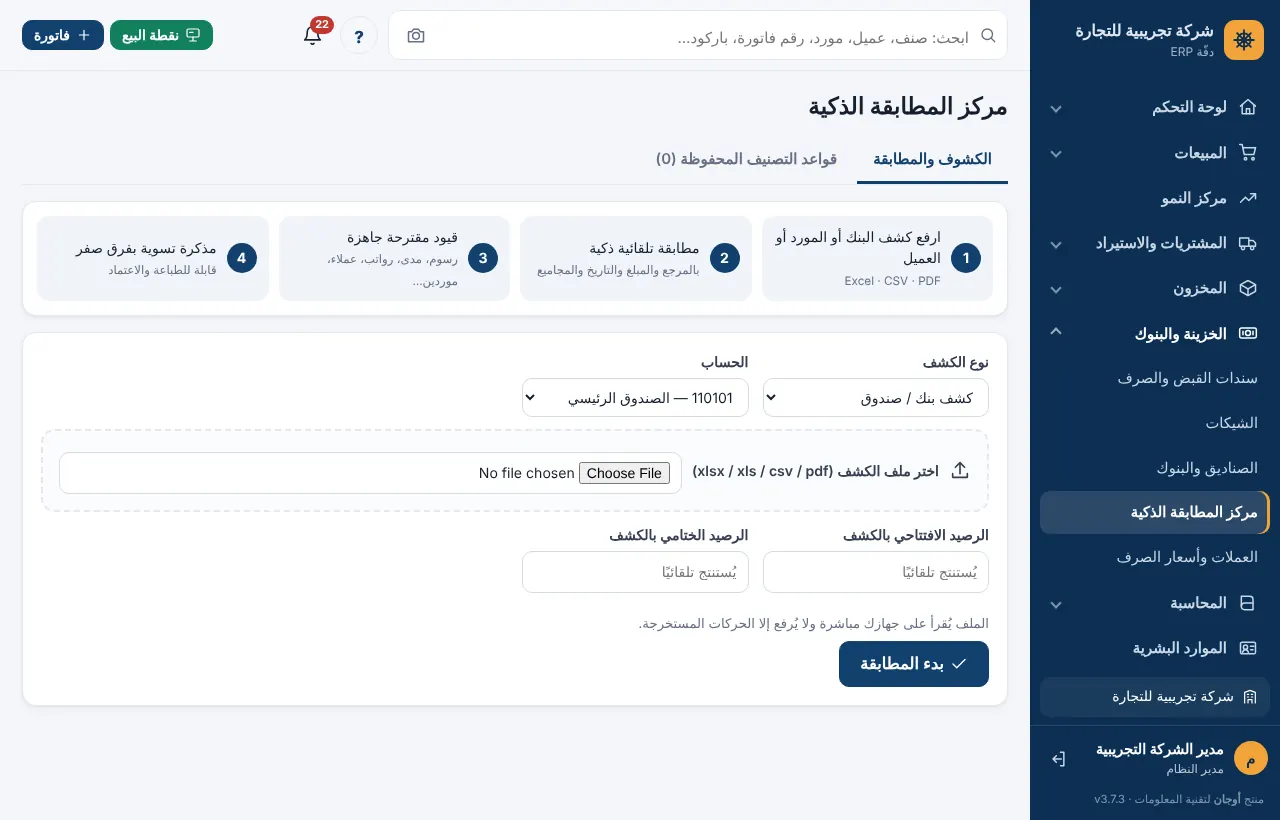
Task: Click the truck icon for المشتريات والاستيراد
Action: click(x=1248, y=243)
